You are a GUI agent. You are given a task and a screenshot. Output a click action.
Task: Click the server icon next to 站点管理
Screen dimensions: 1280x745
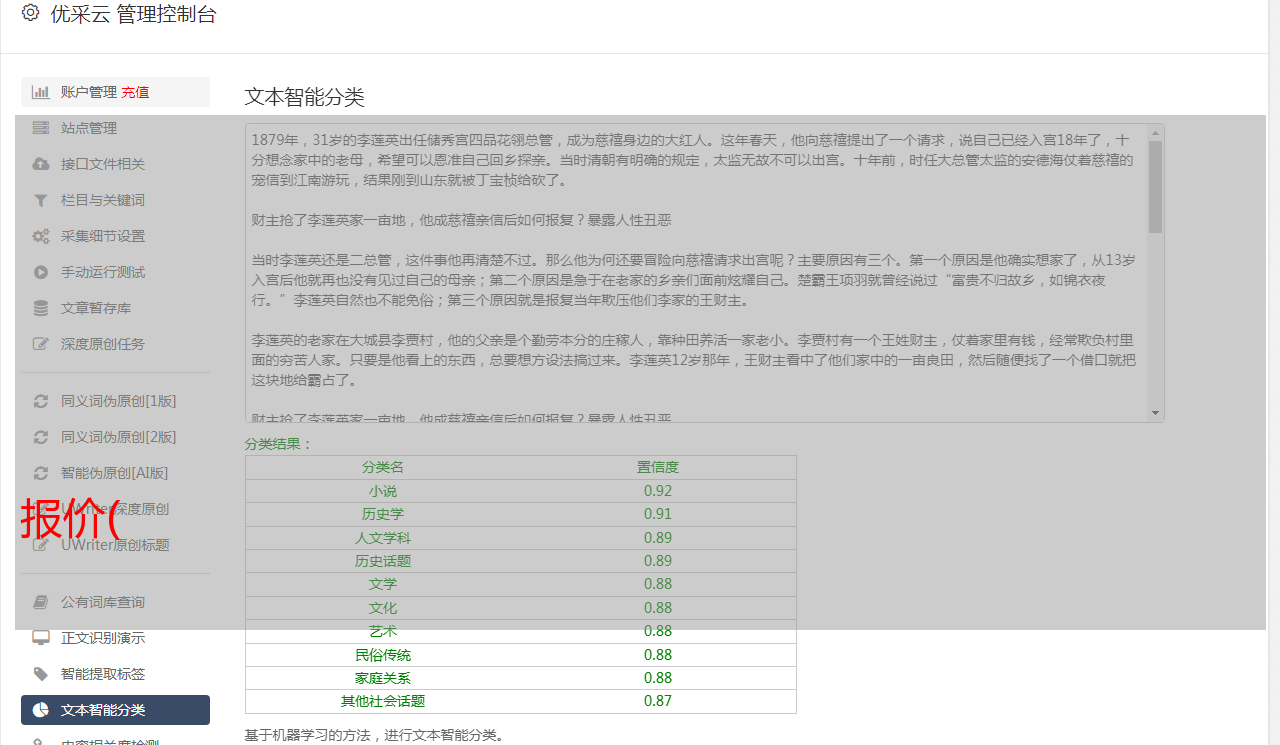40,128
